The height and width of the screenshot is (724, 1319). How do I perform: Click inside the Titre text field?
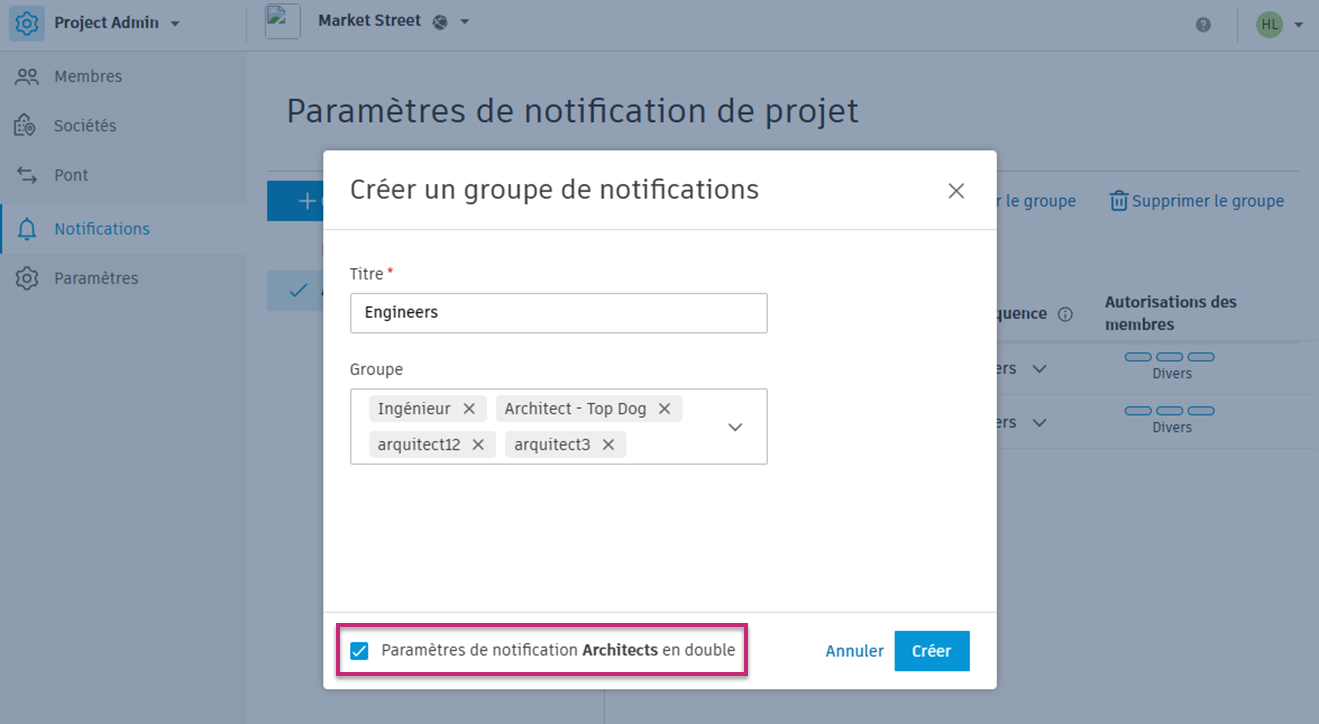tap(558, 313)
